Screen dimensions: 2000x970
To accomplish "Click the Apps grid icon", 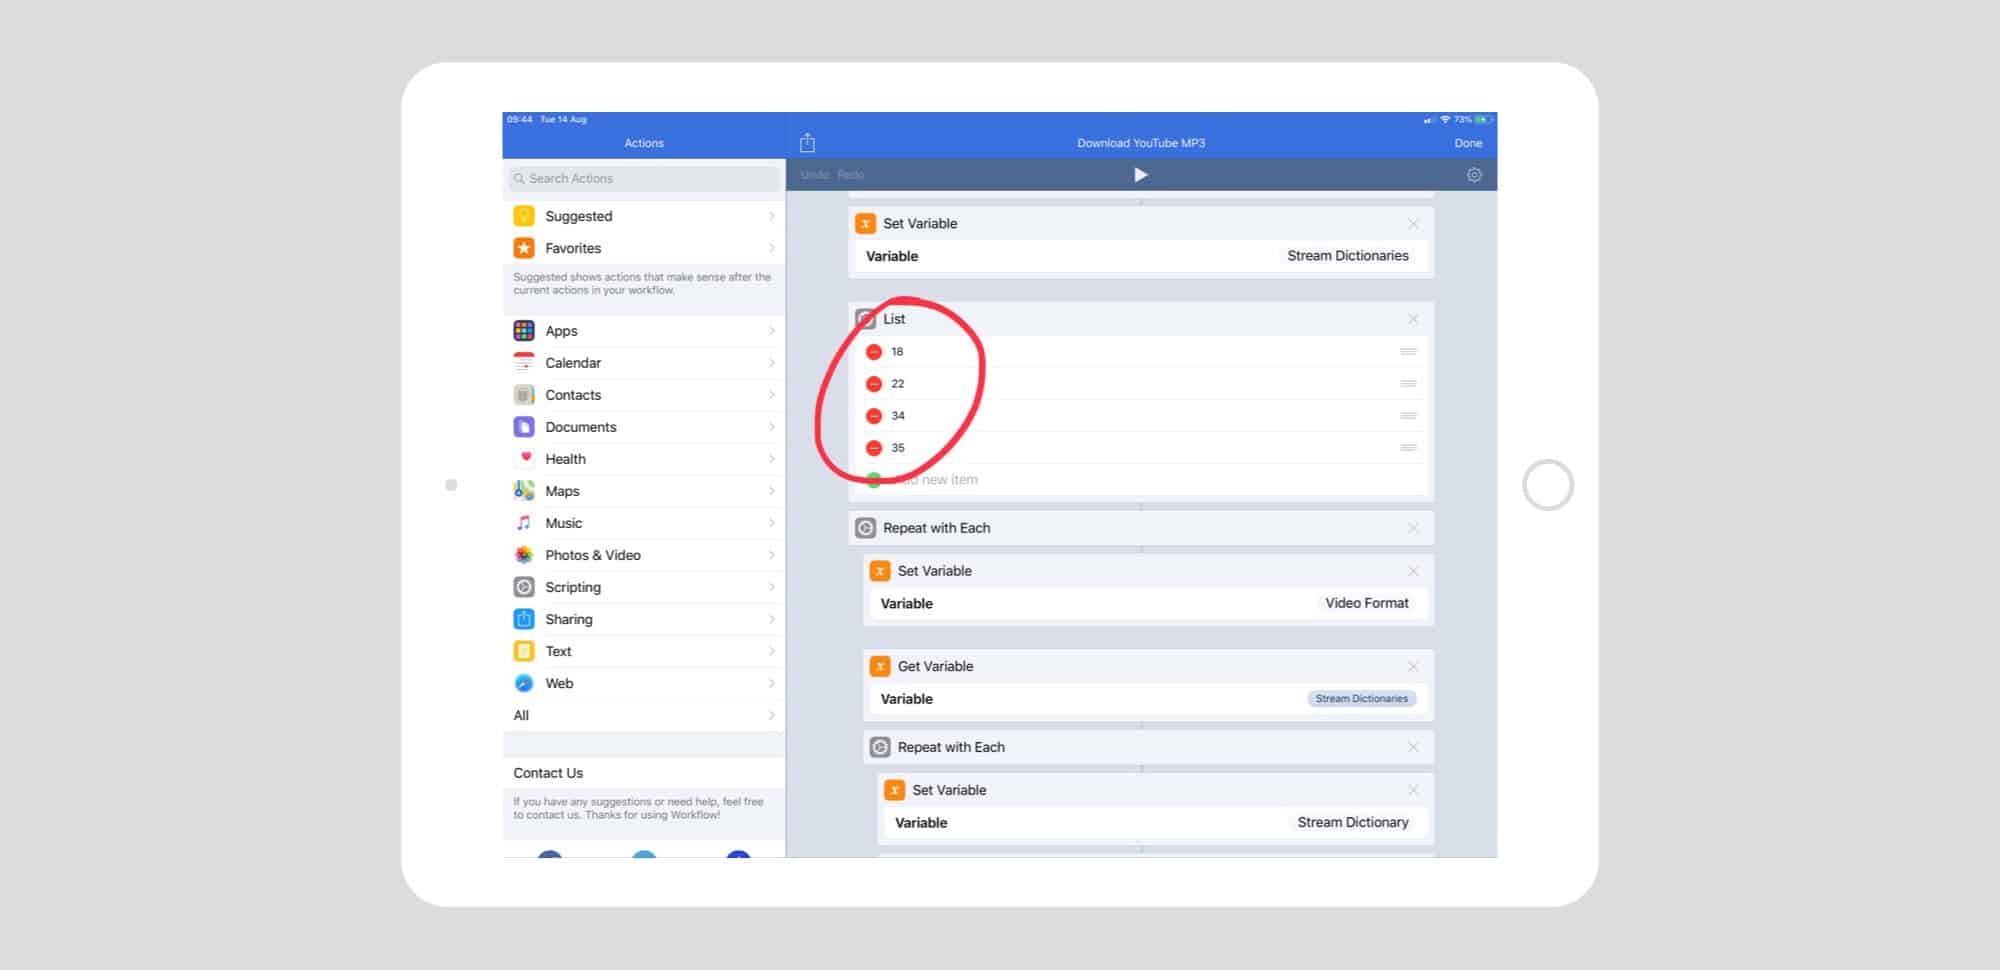I will click(524, 331).
